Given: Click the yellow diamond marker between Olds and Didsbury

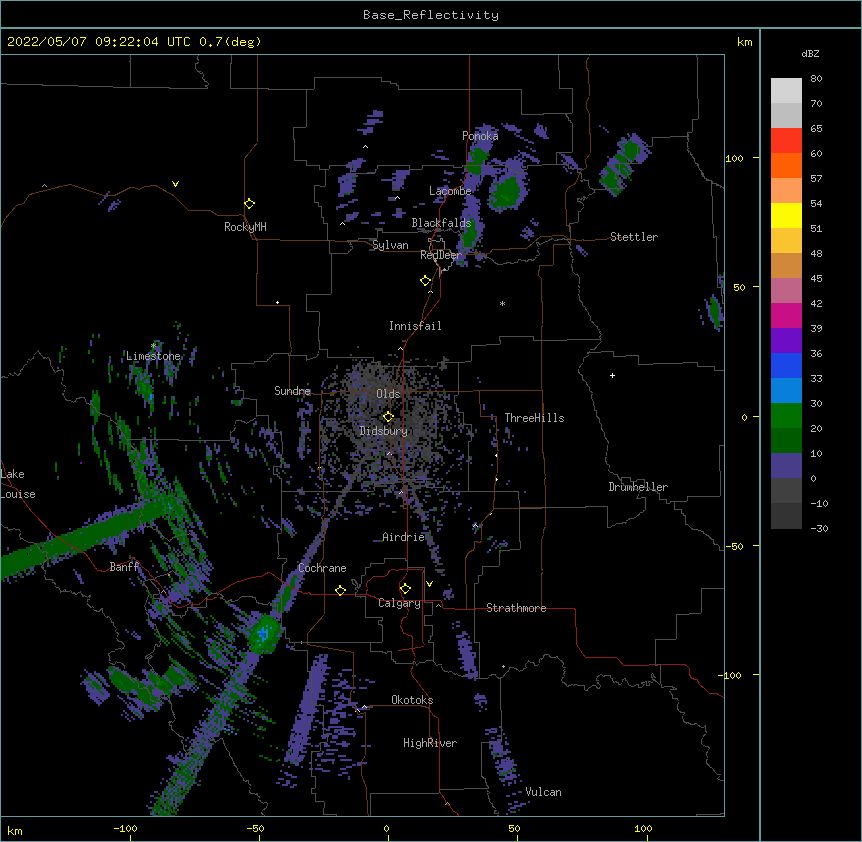Looking at the screenshot, I should [x=388, y=416].
